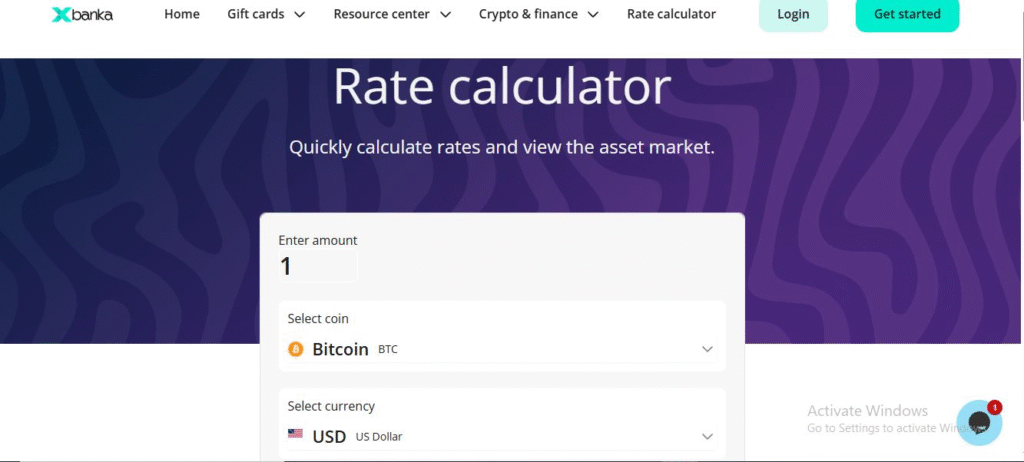
Task: Click the USD text in currency selector
Action: [x=329, y=436]
